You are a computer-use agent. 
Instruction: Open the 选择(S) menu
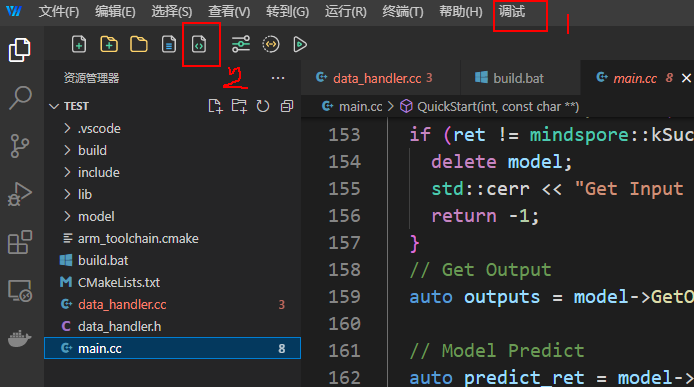point(172,12)
